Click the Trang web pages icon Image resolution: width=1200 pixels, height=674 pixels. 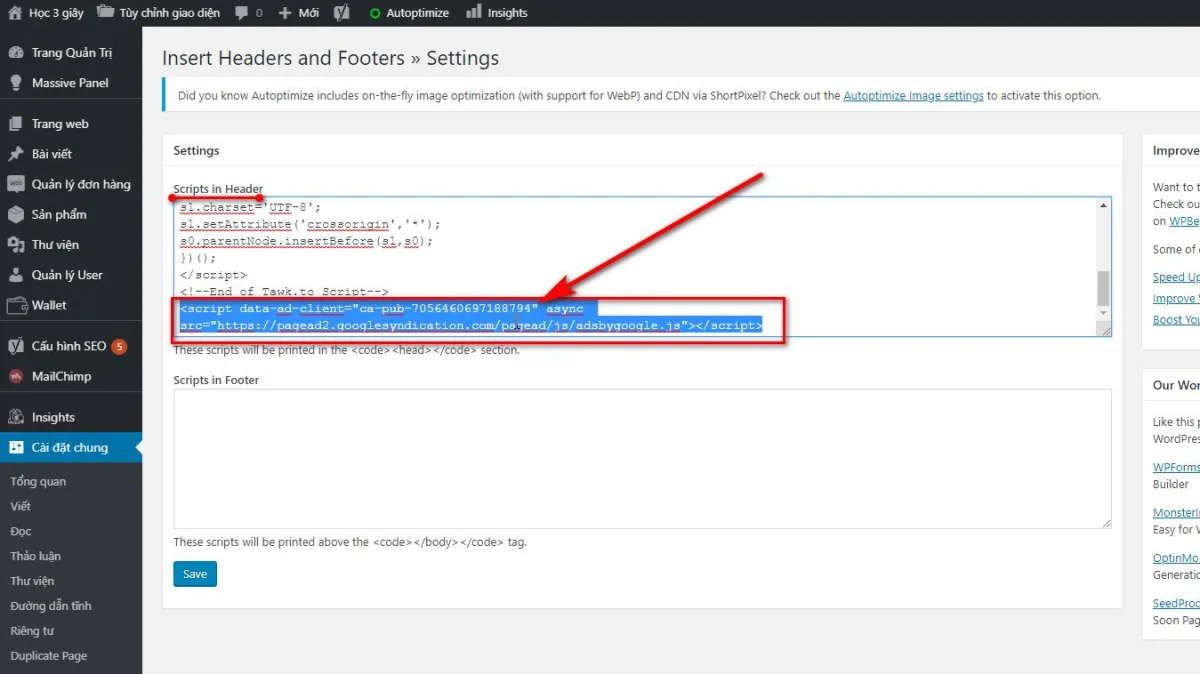[15, 124]
